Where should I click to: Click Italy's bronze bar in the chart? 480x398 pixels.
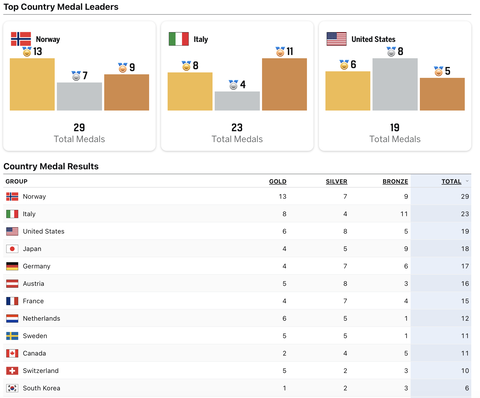(x=284, y=84)
